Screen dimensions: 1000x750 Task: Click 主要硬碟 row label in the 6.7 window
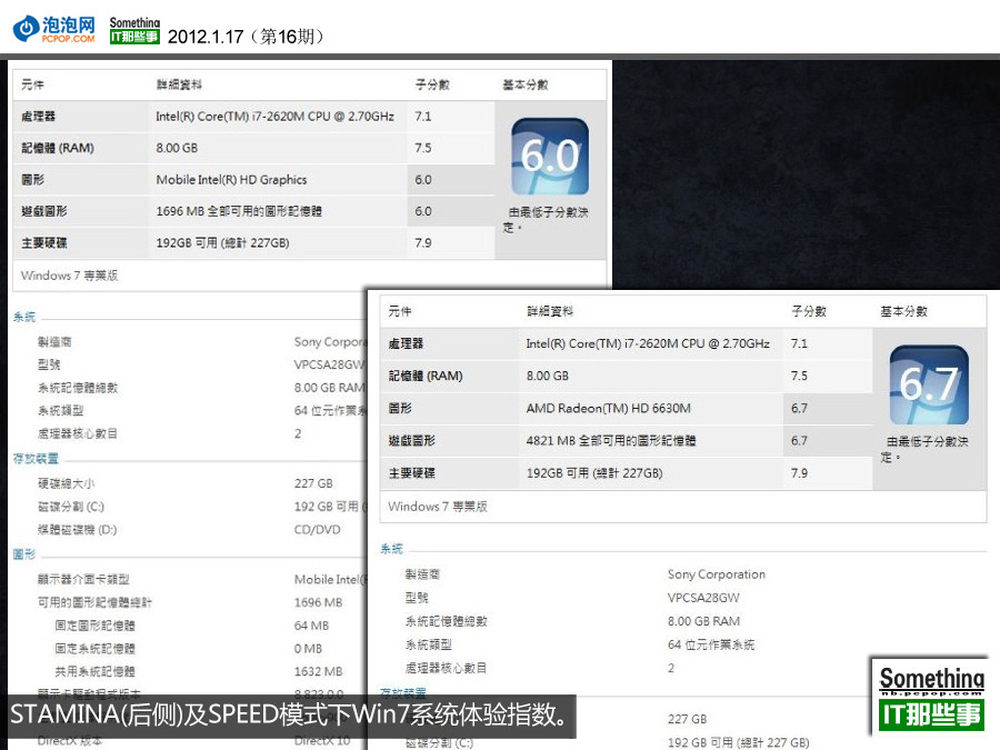[412, 473]
